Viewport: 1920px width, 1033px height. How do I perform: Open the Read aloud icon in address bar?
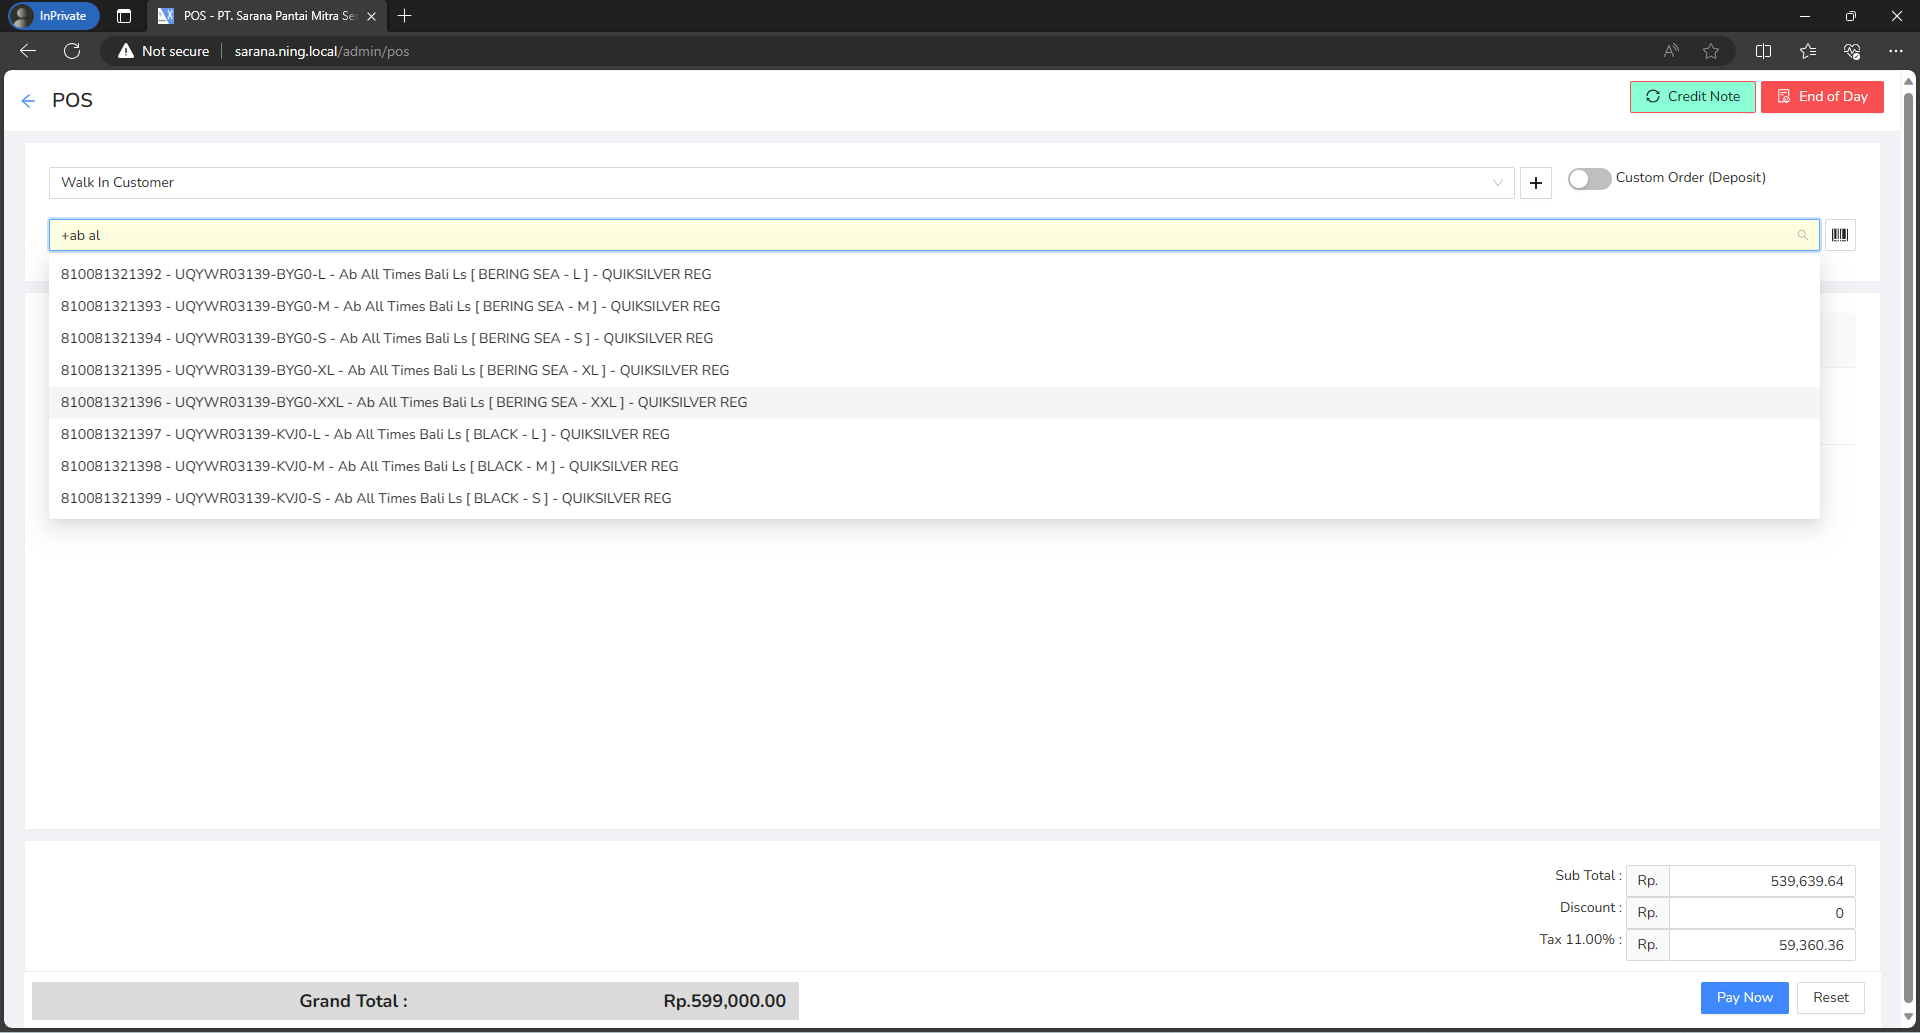pyautogui.click(x=1671, y=51)
